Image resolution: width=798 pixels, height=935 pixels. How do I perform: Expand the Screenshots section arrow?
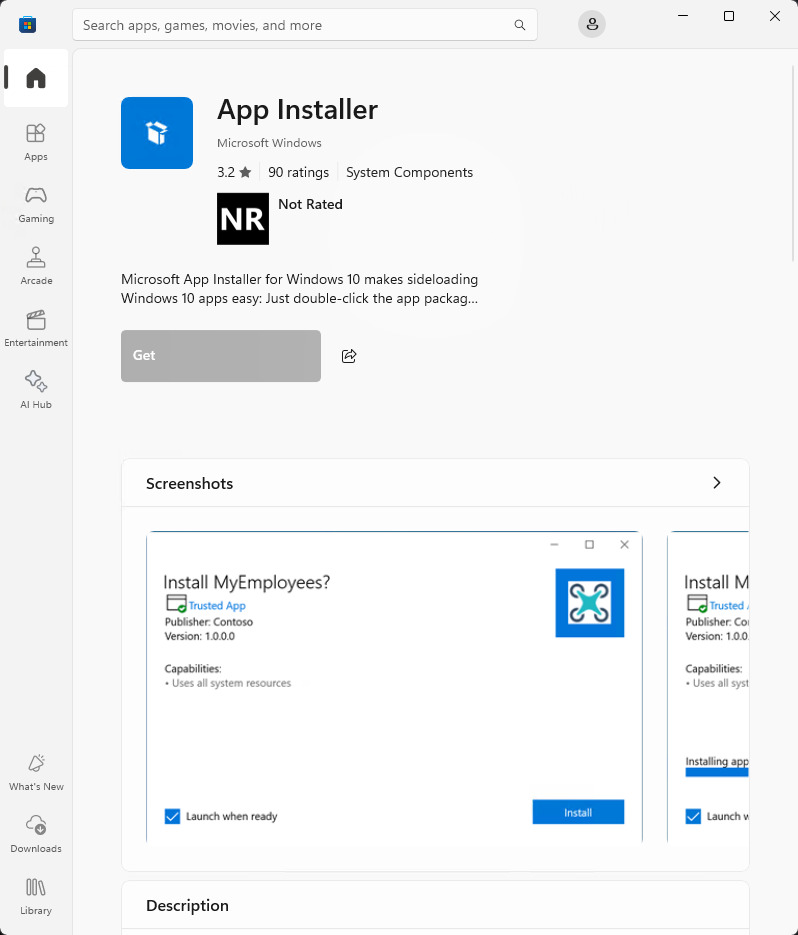pyautogui.click(x=717, y=483)
